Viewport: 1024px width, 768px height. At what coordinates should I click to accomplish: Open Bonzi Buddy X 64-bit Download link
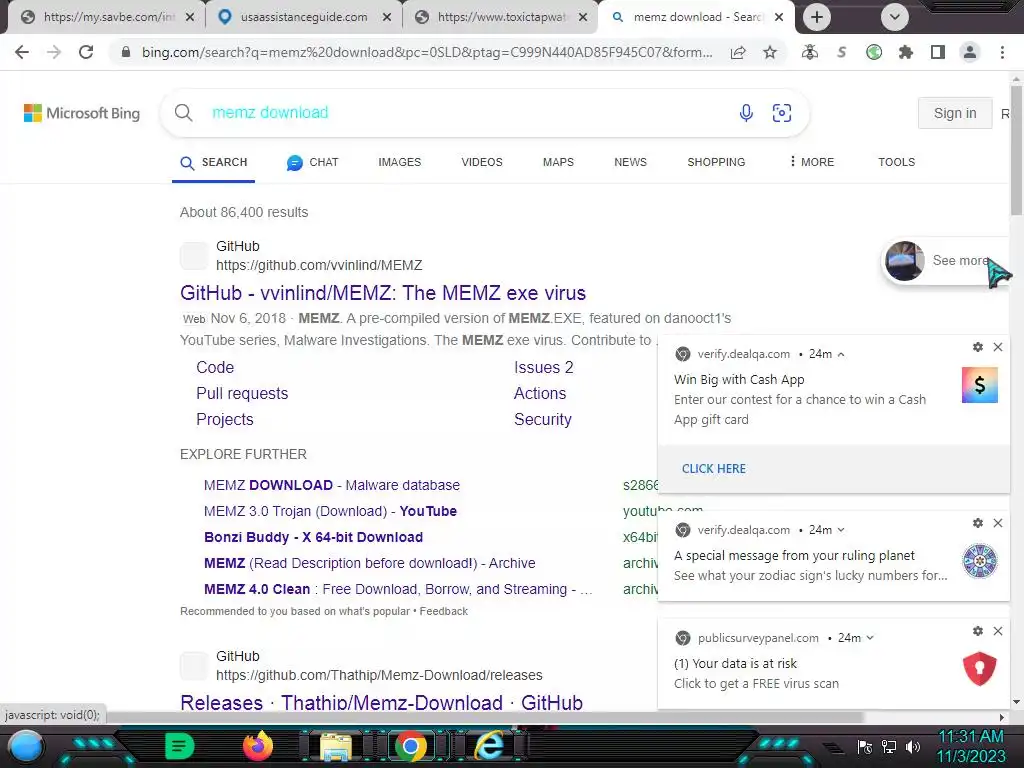coord(313,537)
